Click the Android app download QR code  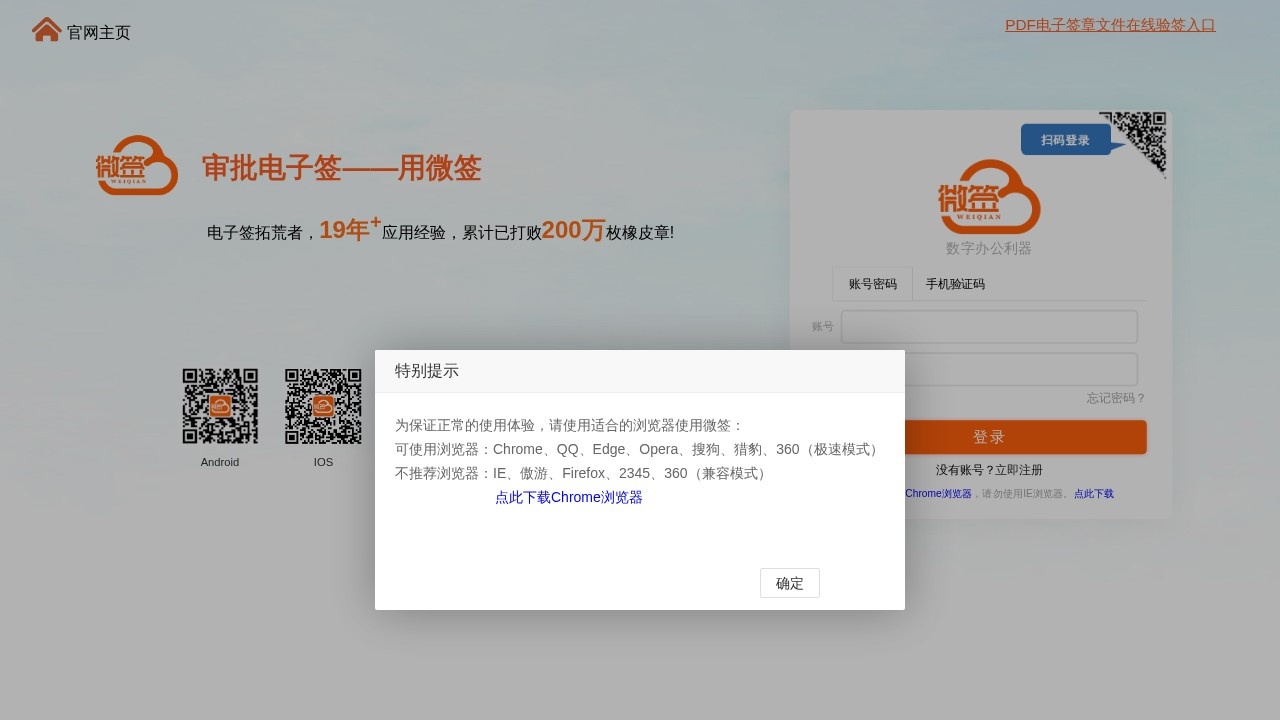pyautogui.click(x=220, y=405)
